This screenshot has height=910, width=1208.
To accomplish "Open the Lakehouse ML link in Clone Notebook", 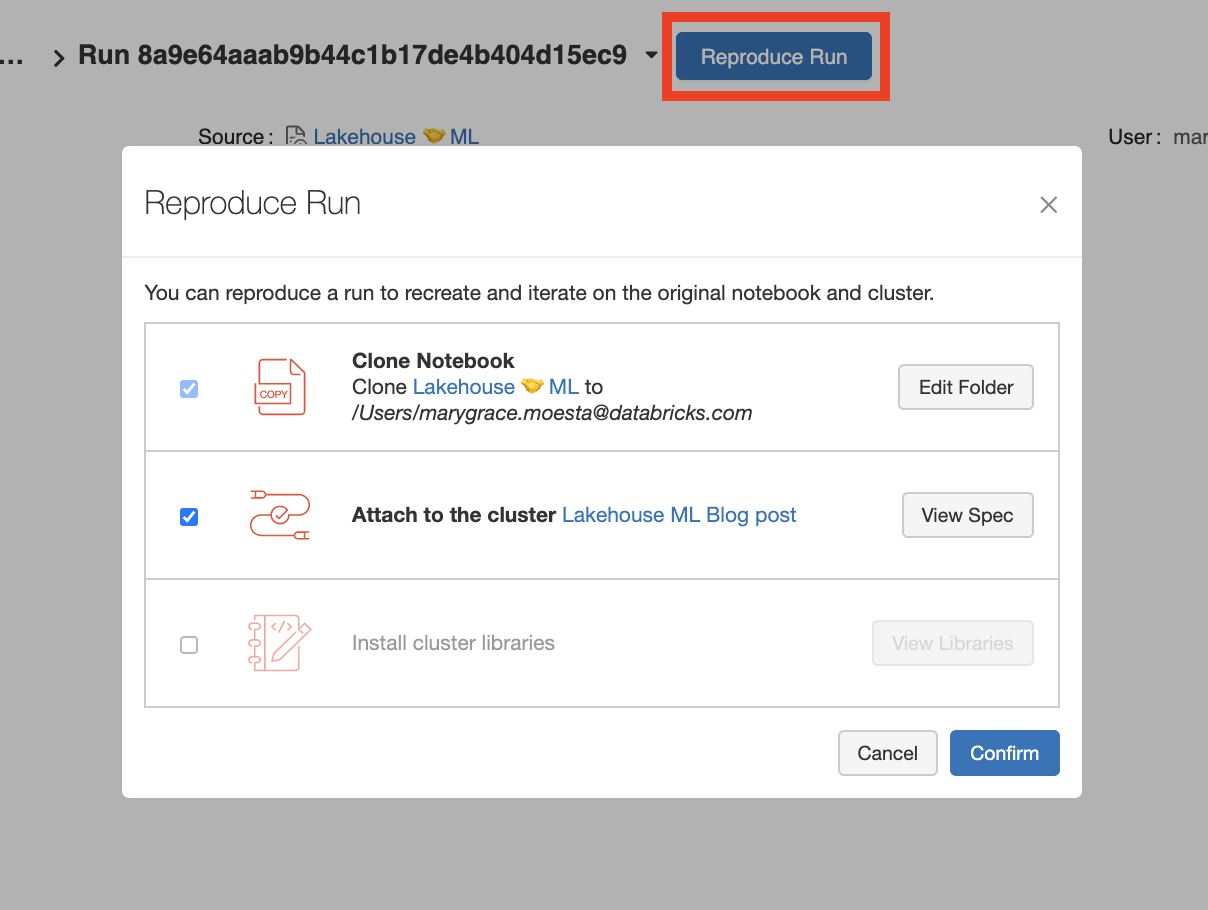I will click(x=495, y=386).
